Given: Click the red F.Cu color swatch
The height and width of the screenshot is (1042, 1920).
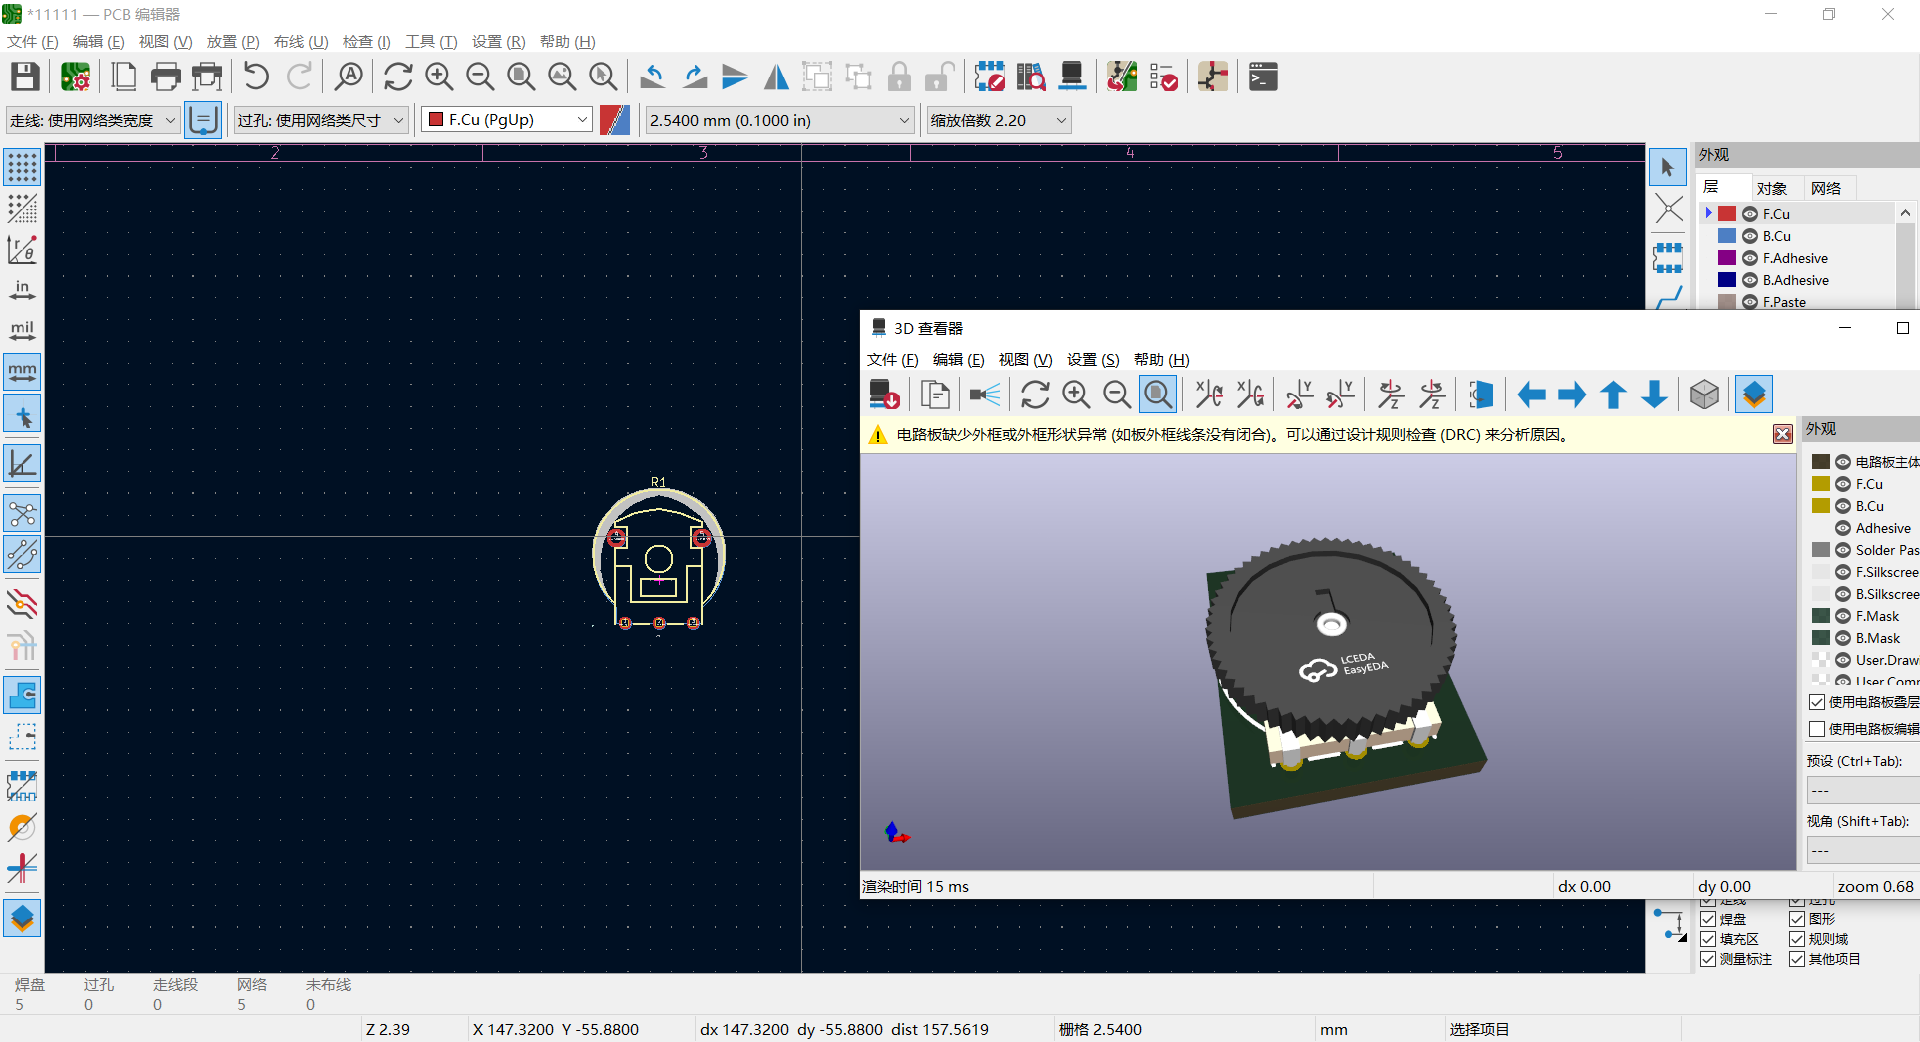Looking at the screenshot, I should coord(1727,214).
